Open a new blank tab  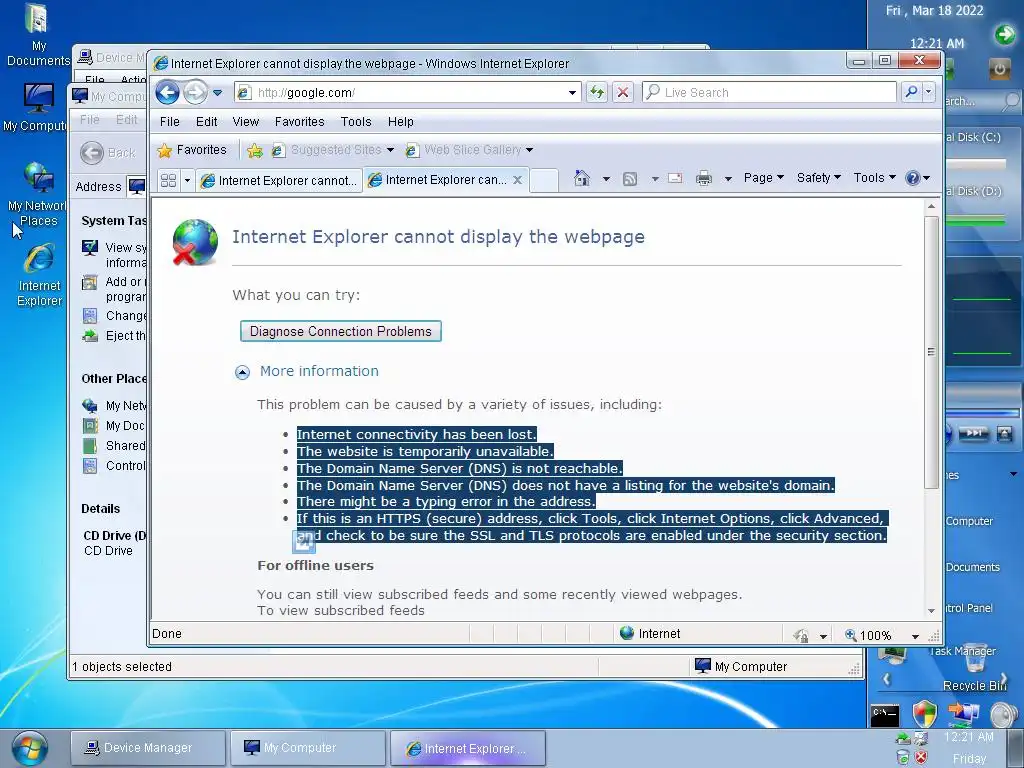(x=543, y=180)
